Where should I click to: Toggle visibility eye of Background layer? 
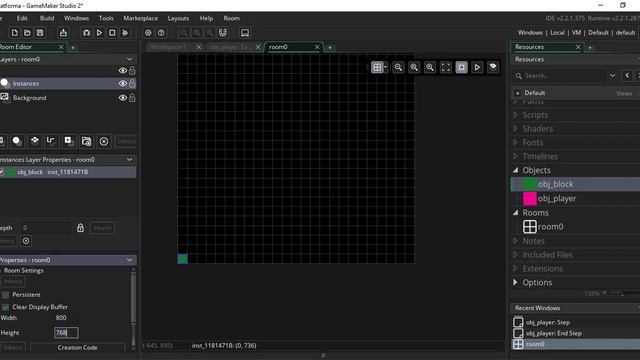tap(122, 98)
